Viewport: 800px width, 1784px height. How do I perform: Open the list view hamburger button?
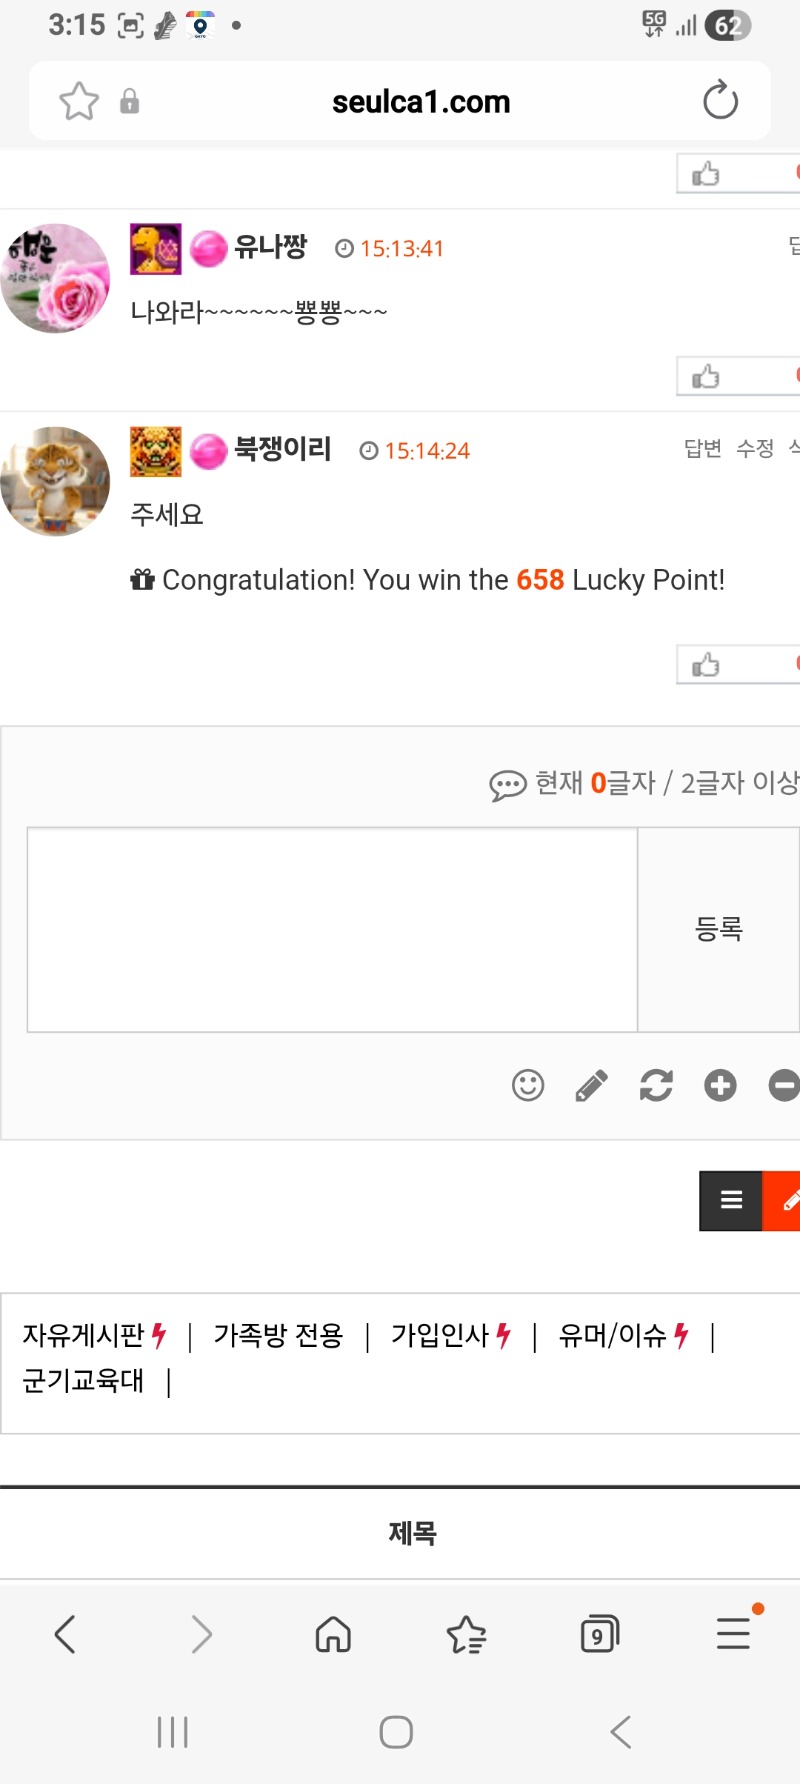click(731, 1200)
